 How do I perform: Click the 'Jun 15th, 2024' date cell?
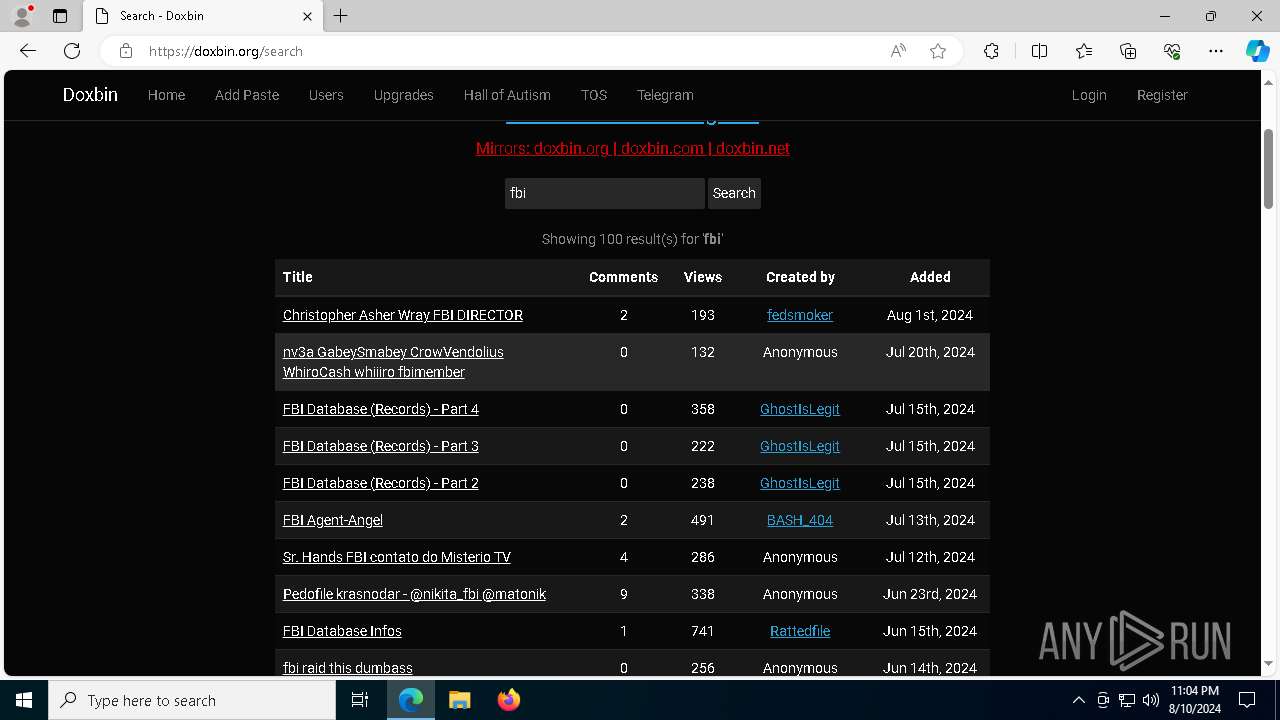930,631
